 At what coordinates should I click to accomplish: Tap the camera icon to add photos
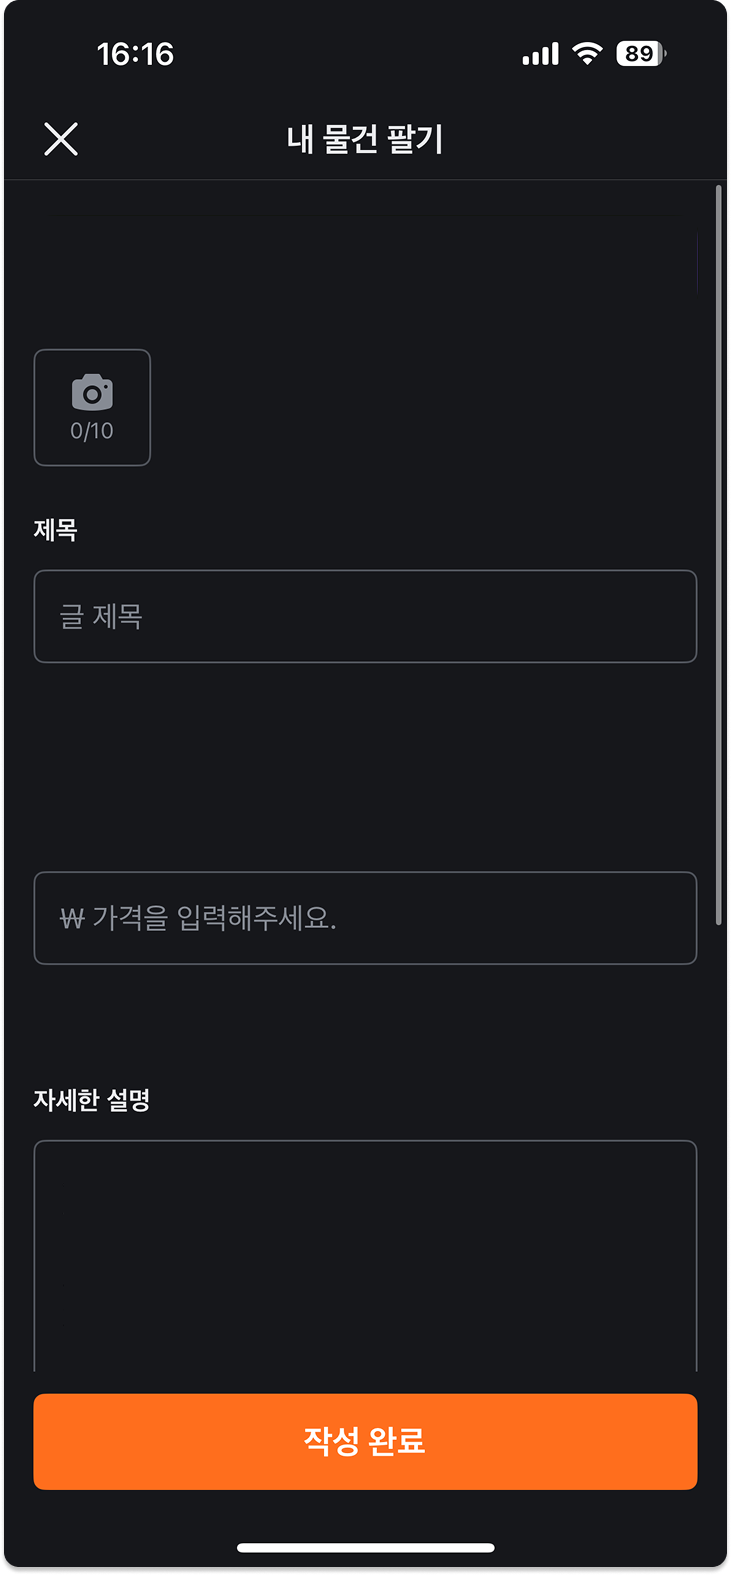click(x=92, y=393)
